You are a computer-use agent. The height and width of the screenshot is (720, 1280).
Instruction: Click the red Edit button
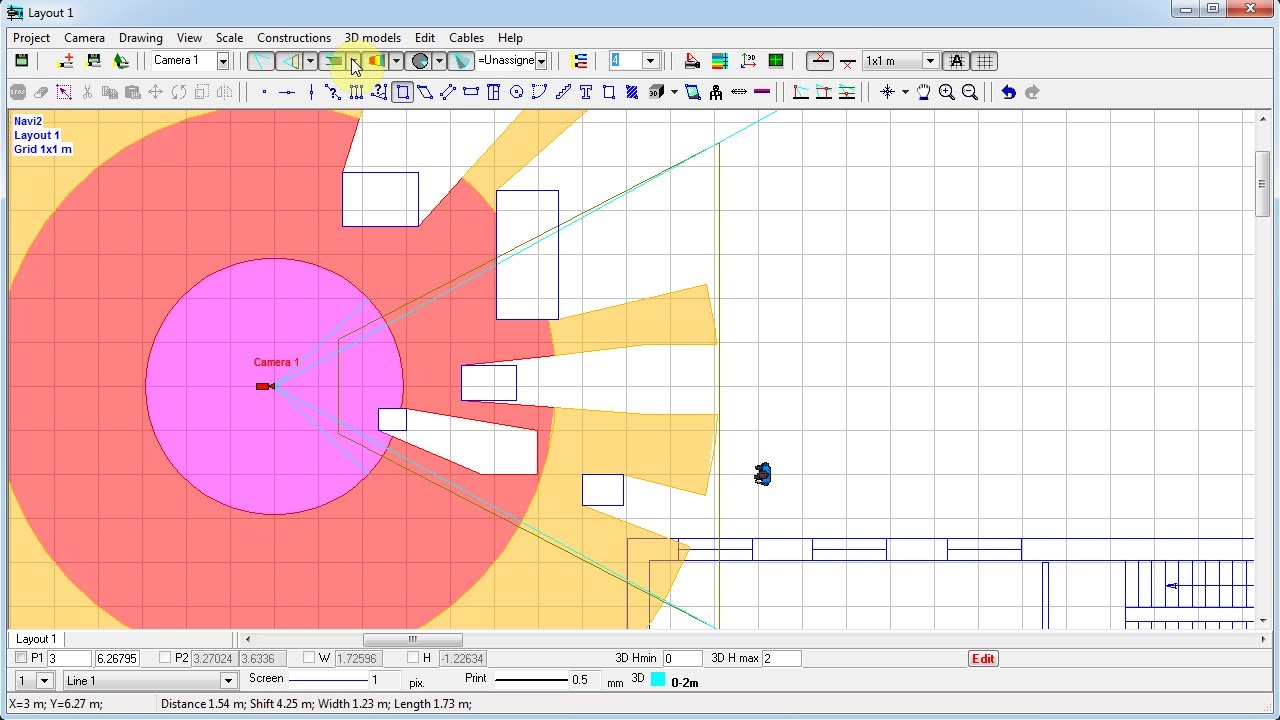[983, 659]
